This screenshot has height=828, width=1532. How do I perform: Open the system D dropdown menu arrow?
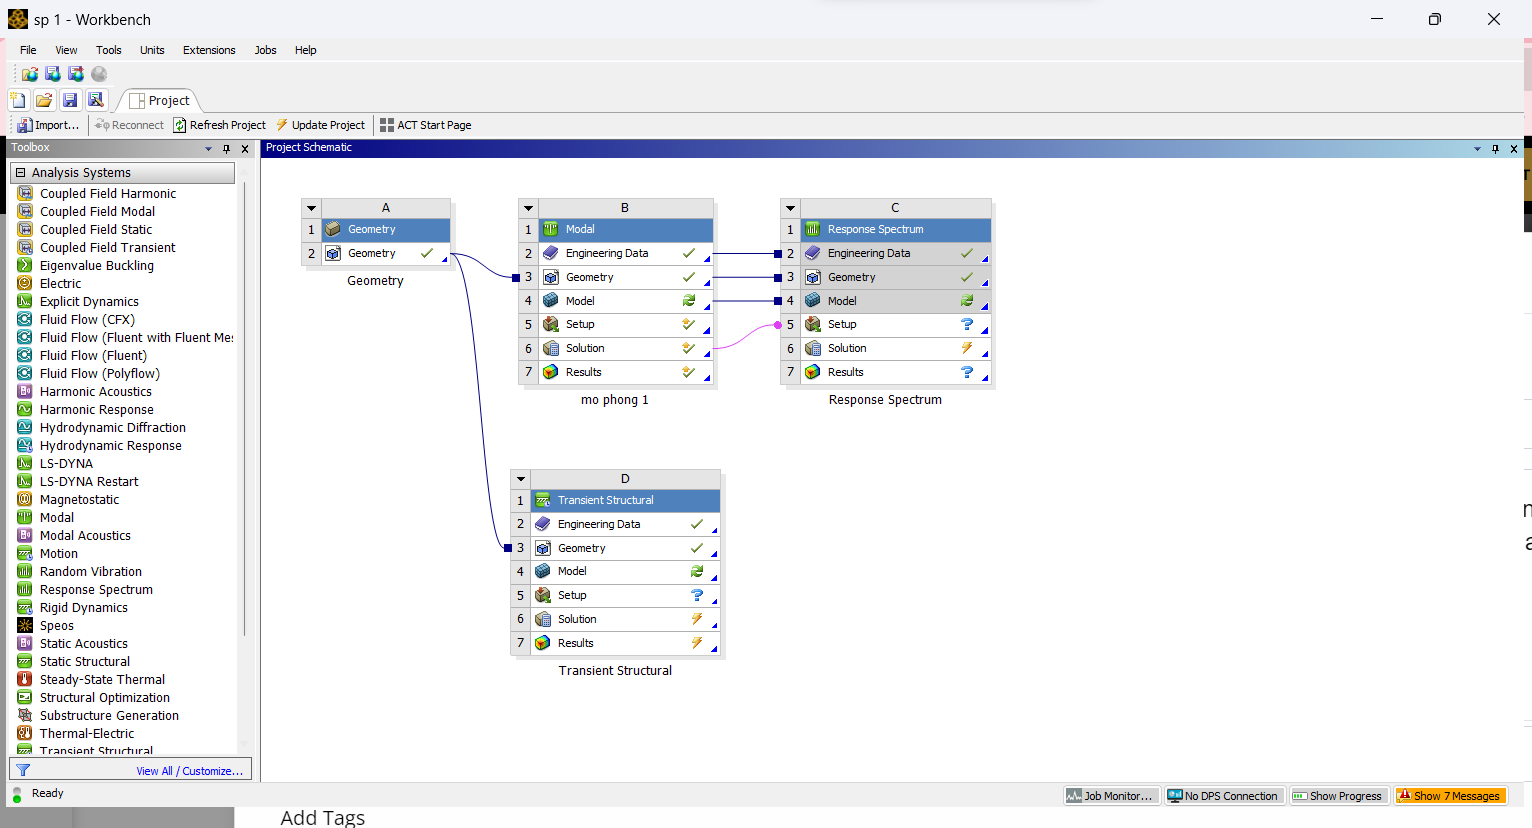(521, 479)
